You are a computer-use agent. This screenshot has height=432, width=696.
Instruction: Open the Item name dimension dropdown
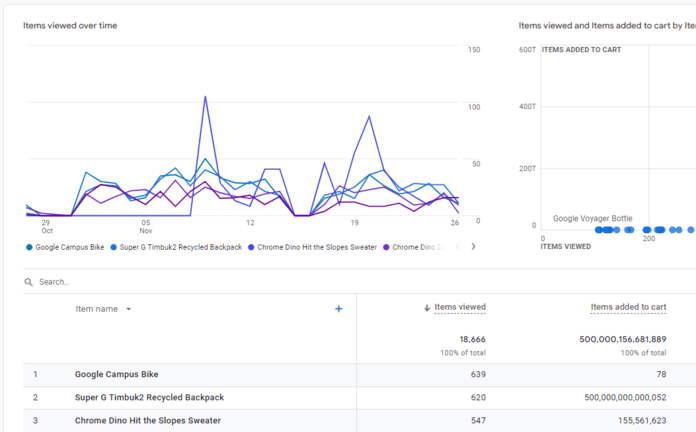128,309
